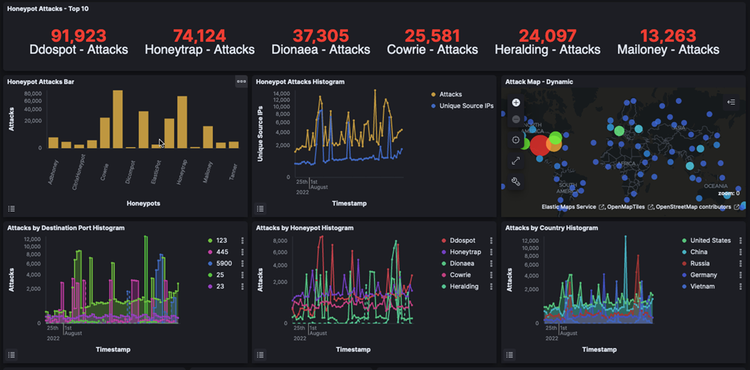Image resolution: width=750 pixels, height=370 pixels.
Task: Click the Honeytrap 74,124 attacks metric
Action: (199, 42)
